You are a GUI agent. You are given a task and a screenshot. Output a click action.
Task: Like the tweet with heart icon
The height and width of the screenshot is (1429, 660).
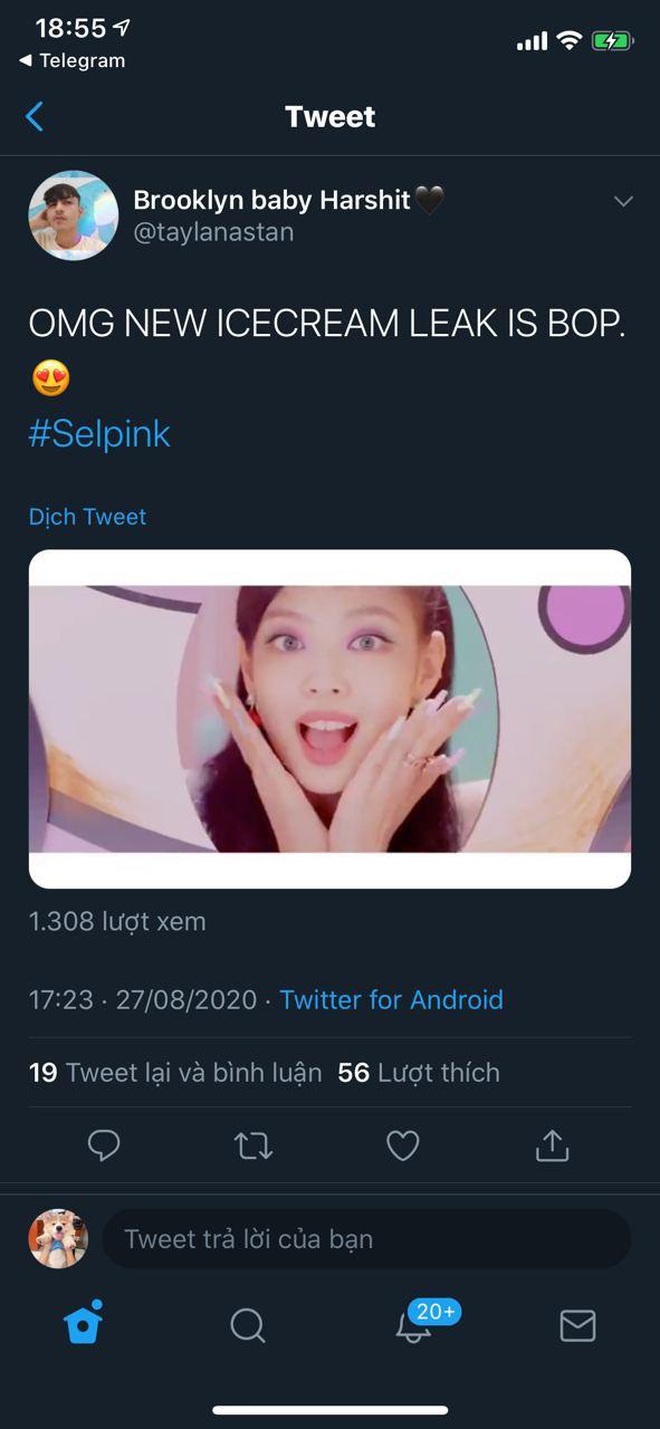[402, 1146]
